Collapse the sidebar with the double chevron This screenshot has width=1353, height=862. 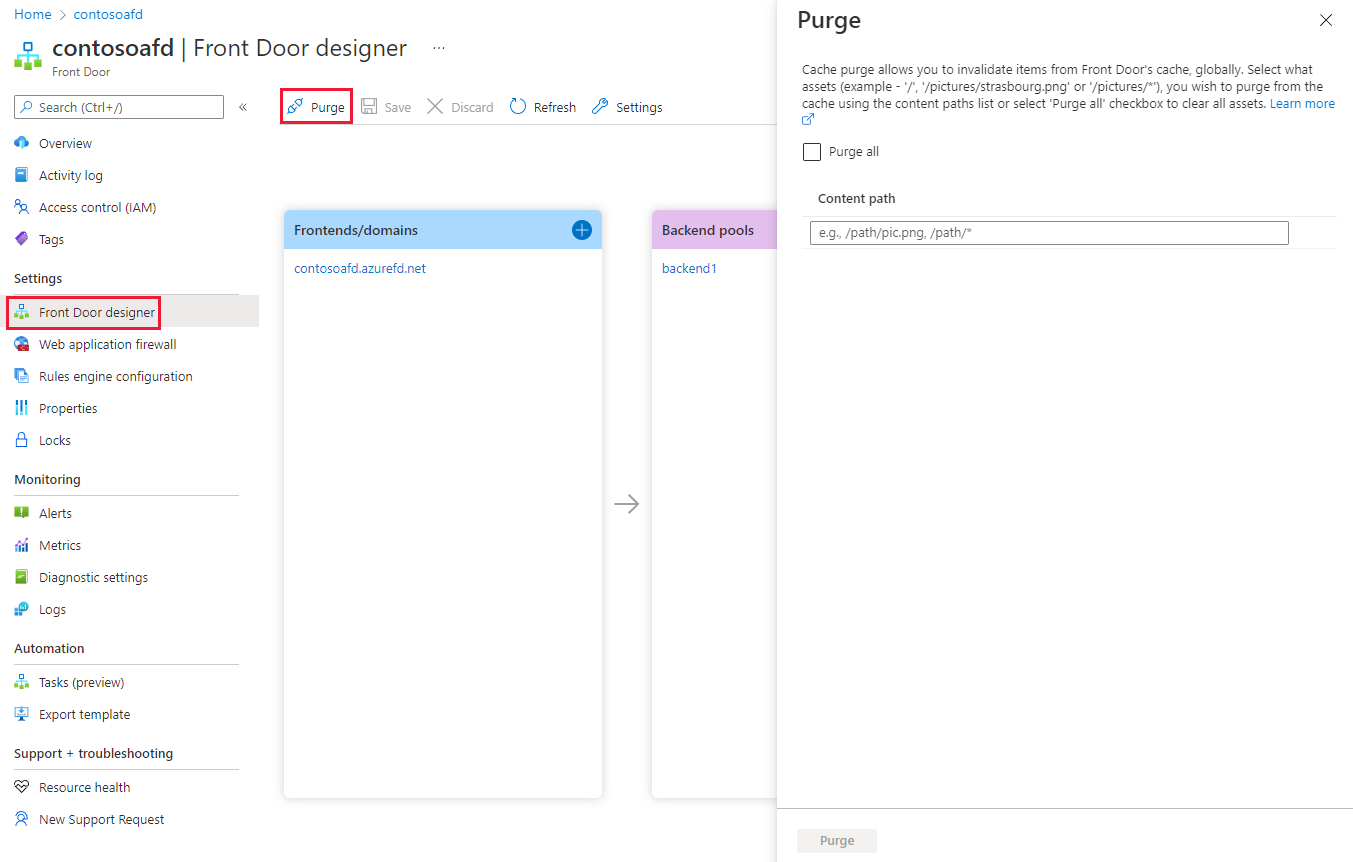(x=243, y=107)
